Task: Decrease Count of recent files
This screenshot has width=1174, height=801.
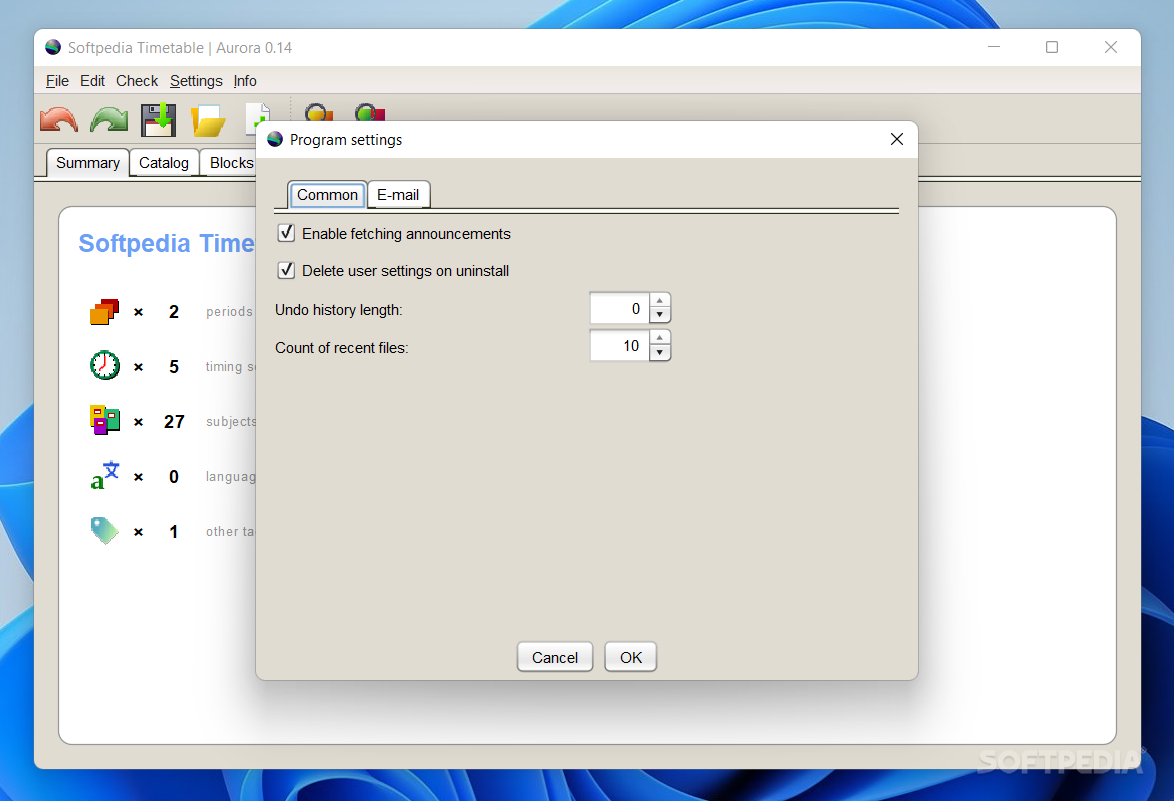Action: 660,353
